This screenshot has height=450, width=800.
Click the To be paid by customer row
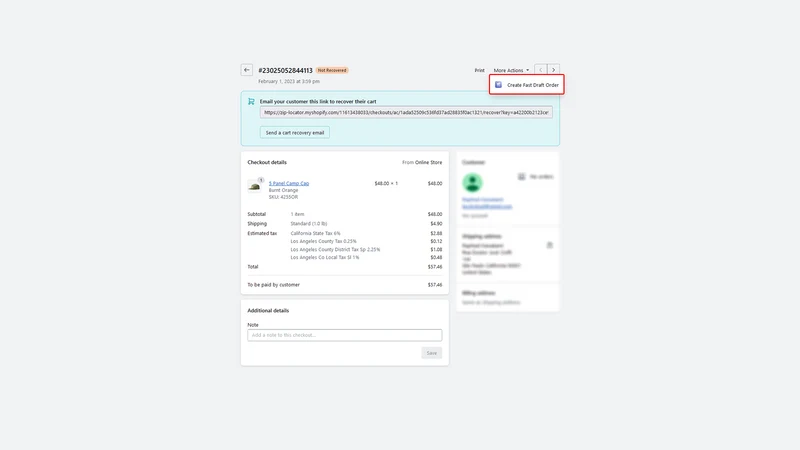click(345, 285)
